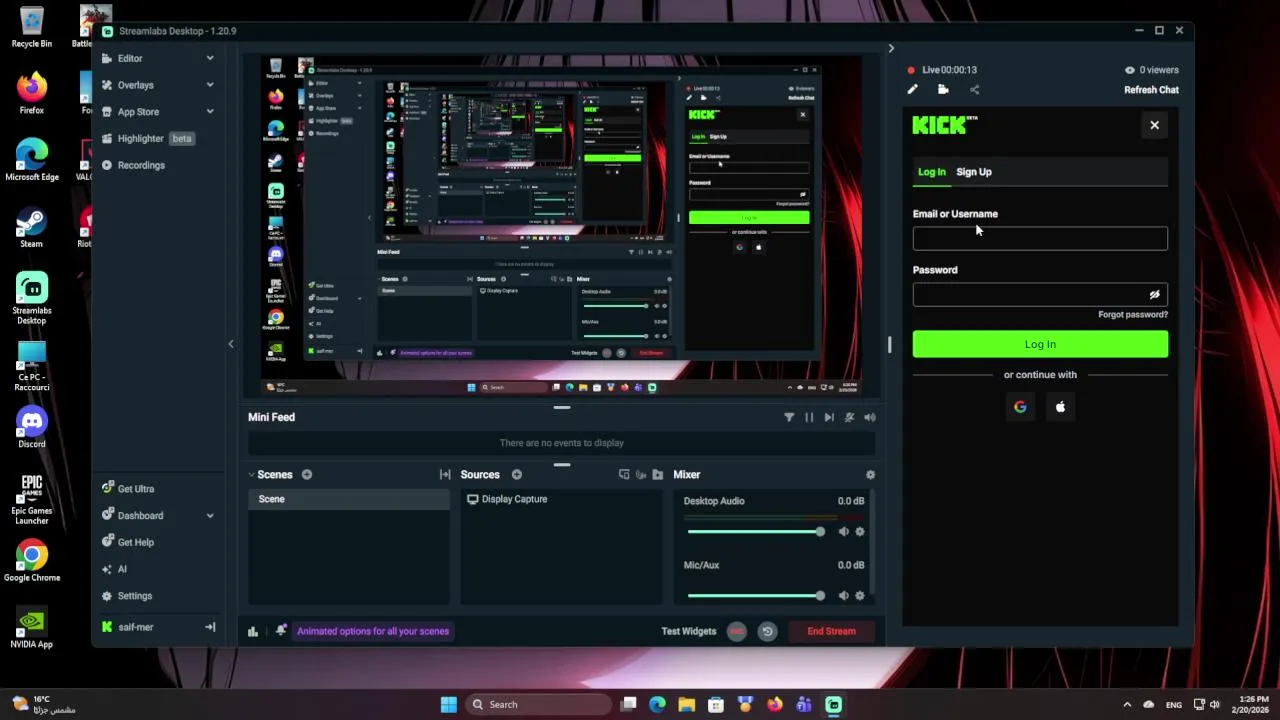
Task: Expand the Overlays chevron
Action: 210,85
